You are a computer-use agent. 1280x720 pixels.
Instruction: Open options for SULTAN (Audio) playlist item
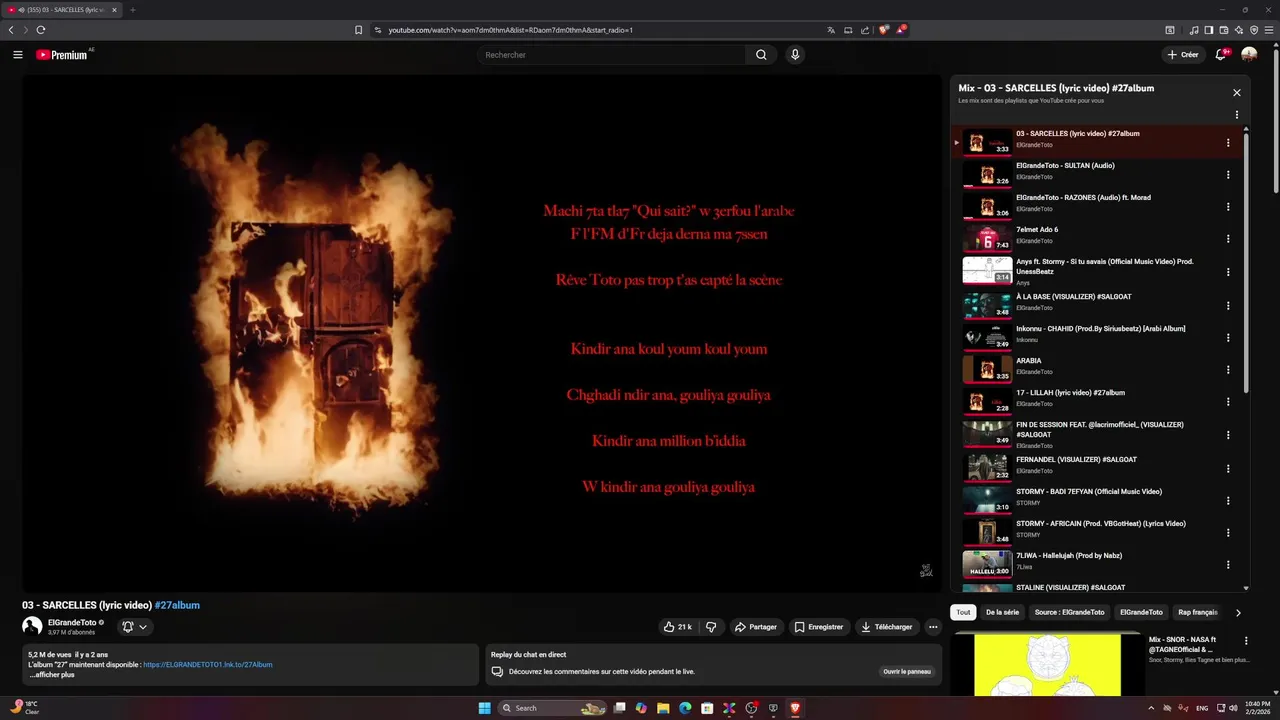click(x=1228, y=175)
